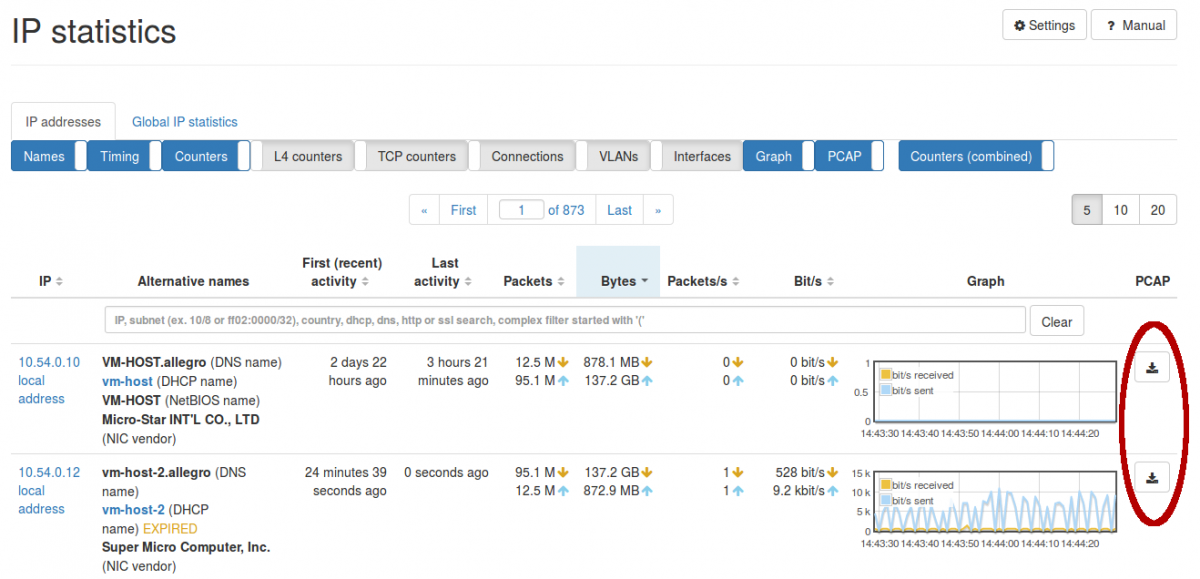Download PCAP capture for 10.54.0.12

pyautogui.click(x=1151, y=477)
